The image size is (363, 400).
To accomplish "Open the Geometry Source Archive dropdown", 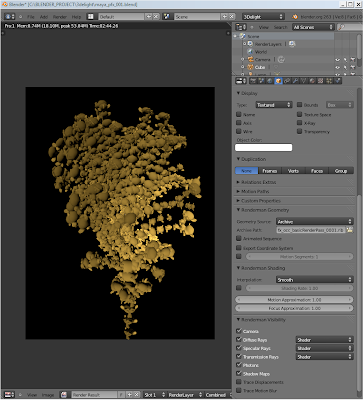I will [314, 221].
